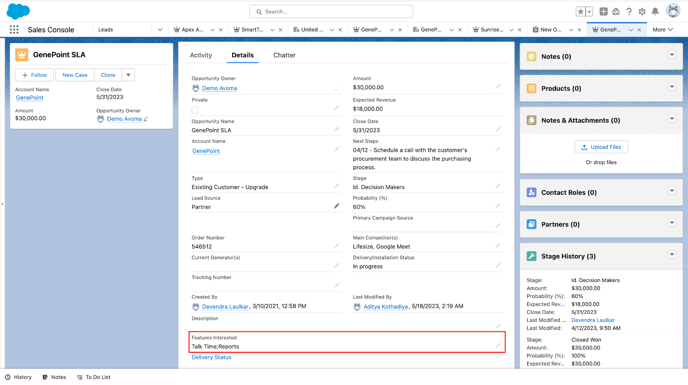This screenshot has height=385, width=688.
Task: Open Aditya Kothadiya Last Modified link
Action: [x=386, y=306]
